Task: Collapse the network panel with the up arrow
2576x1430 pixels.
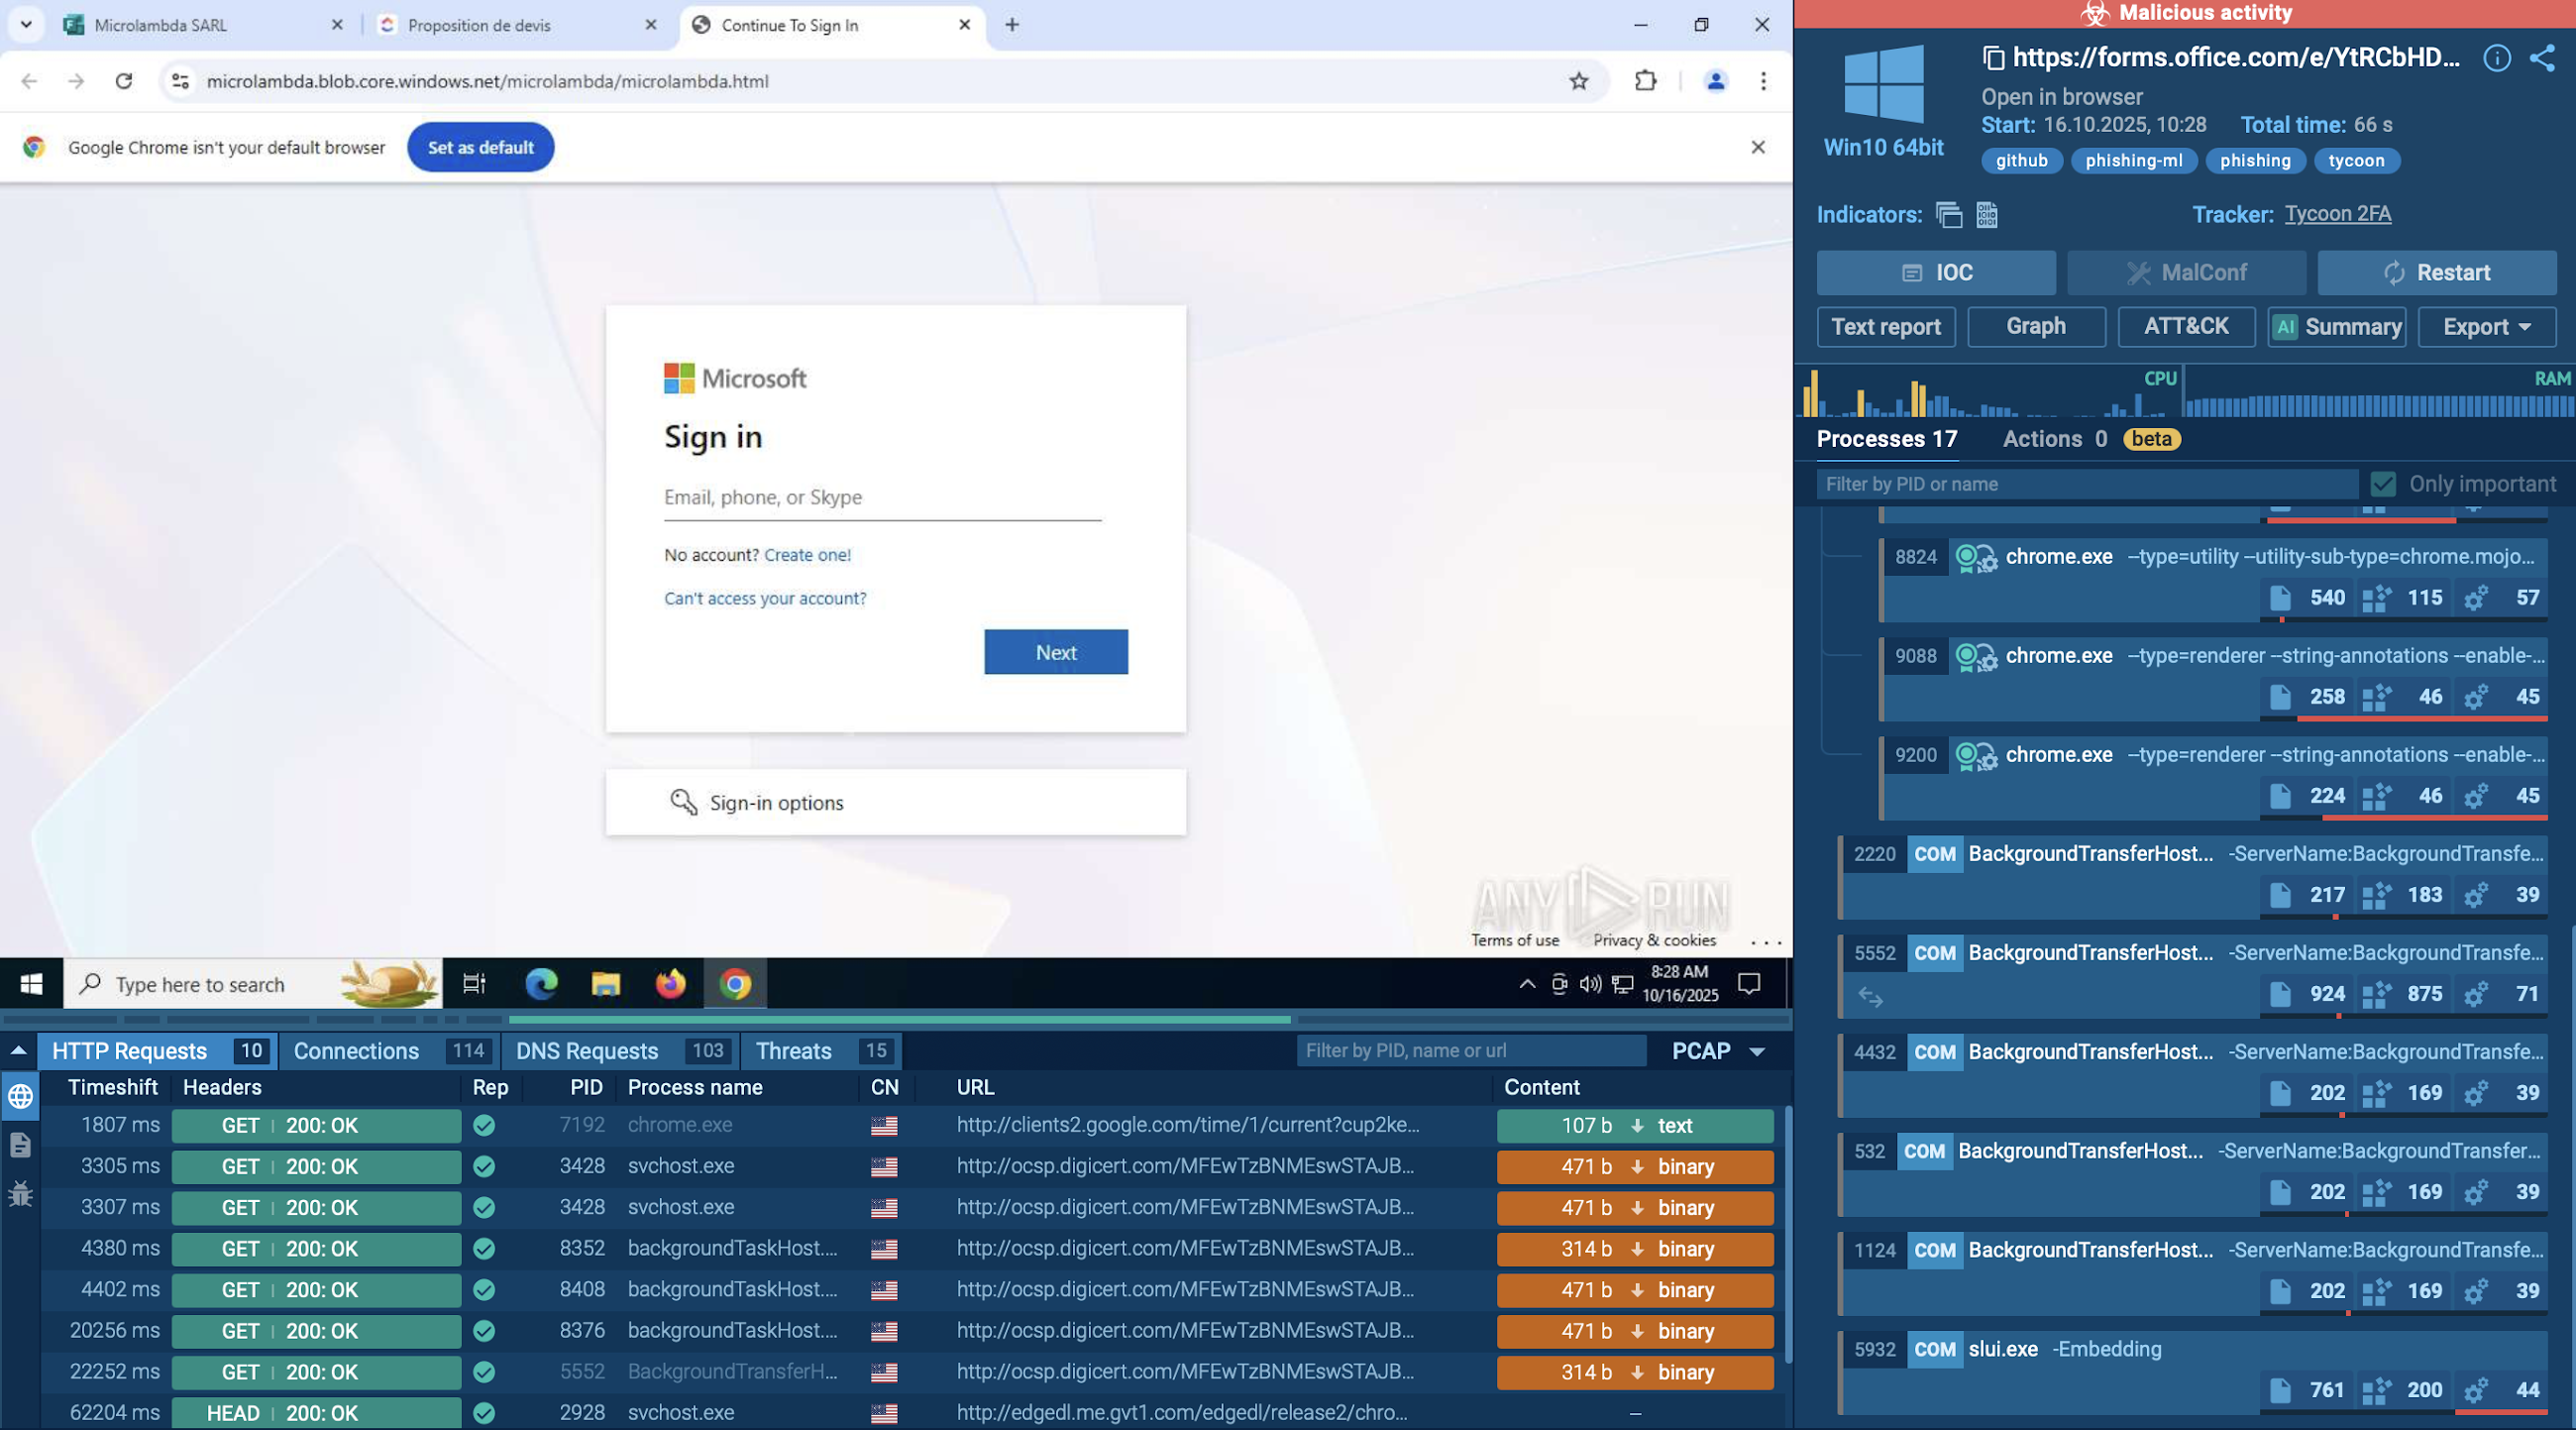Action: 18,1050
